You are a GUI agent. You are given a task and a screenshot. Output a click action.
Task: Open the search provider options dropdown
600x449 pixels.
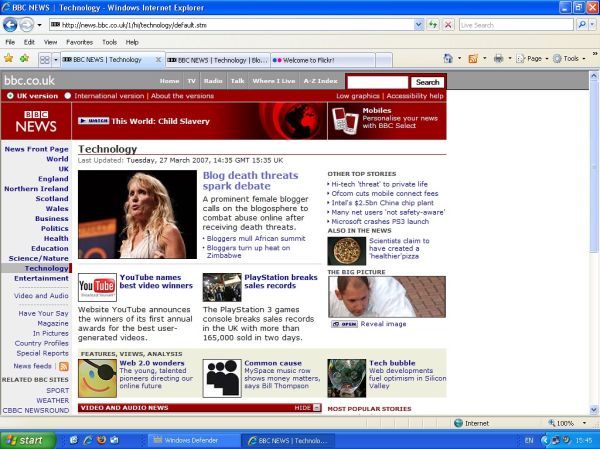(x=592, y=25)
